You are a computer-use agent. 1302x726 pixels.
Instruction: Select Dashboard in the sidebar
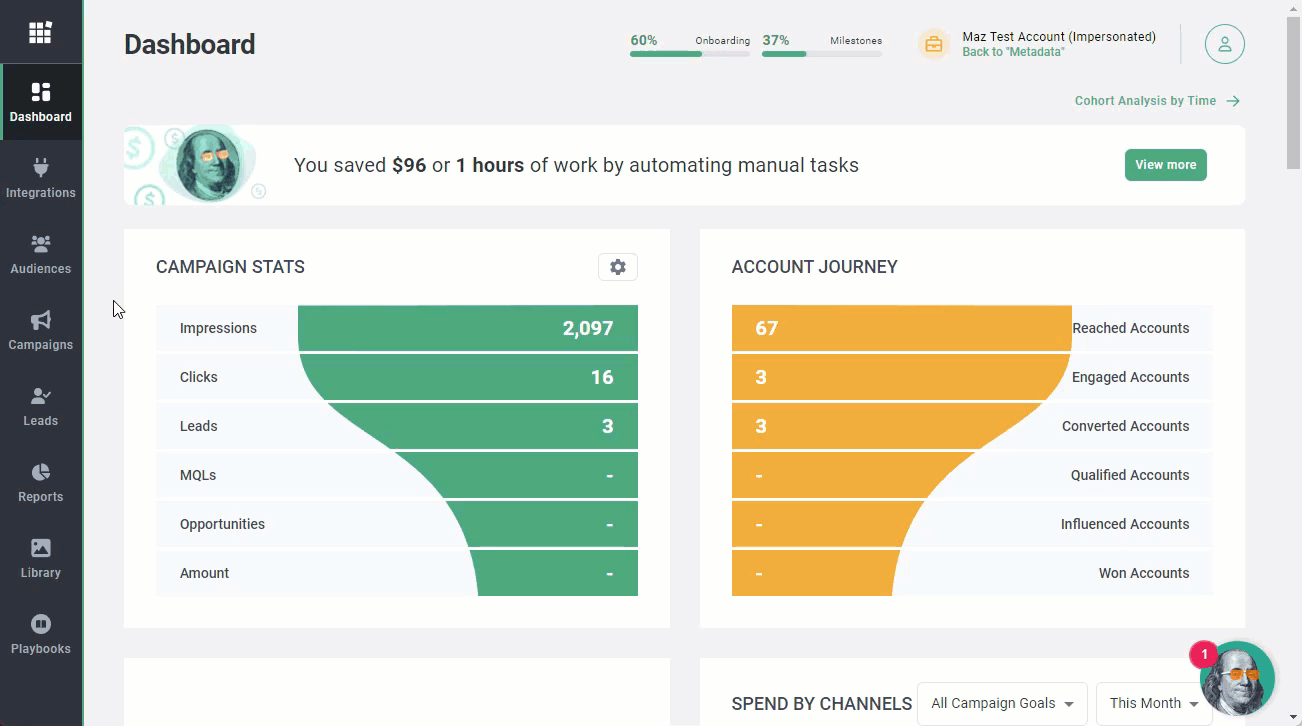pyautogui.click(x=41, y=102)
